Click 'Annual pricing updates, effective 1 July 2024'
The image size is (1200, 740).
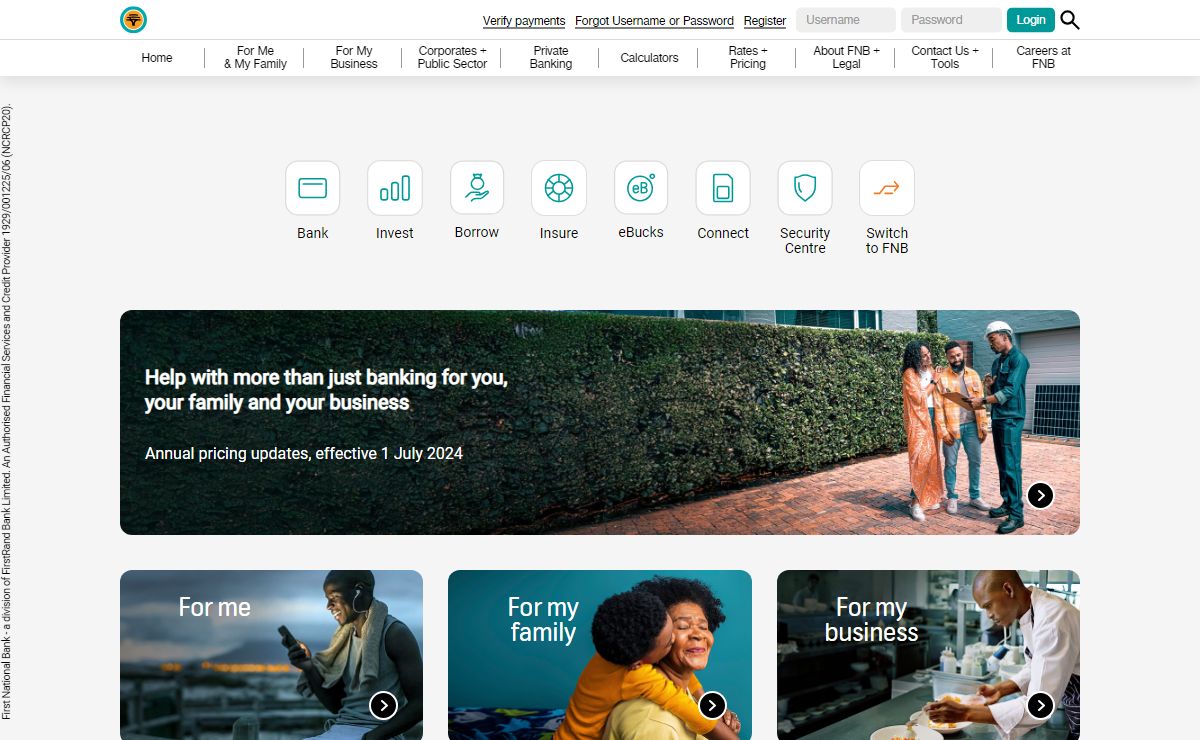304,453
